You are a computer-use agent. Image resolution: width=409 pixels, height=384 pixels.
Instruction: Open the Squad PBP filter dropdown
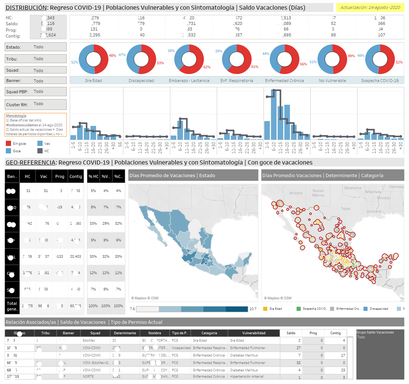pos(36,91)
